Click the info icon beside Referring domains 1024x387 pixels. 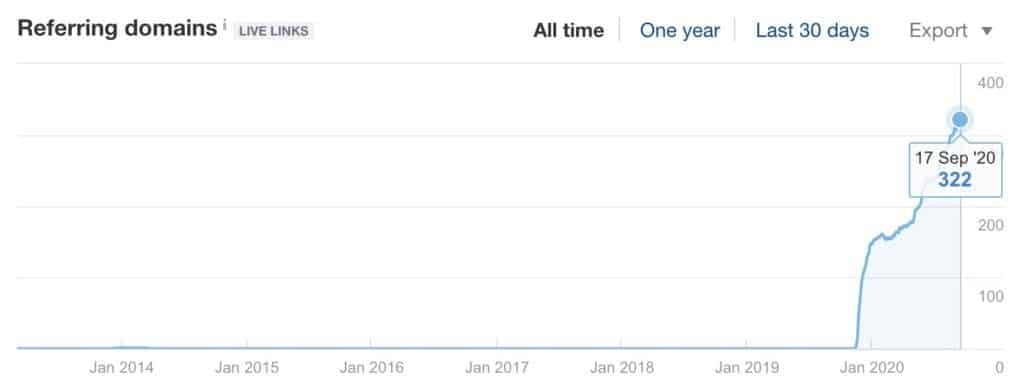(224, 26)
